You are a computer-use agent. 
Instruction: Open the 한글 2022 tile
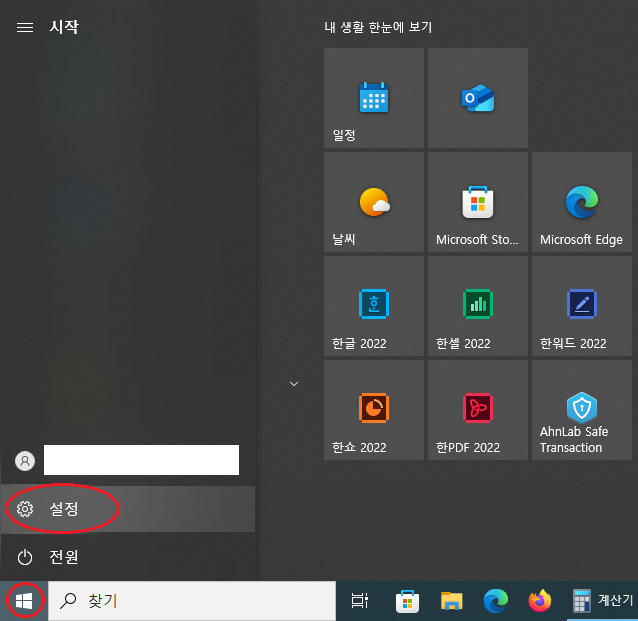coord(374,306)
